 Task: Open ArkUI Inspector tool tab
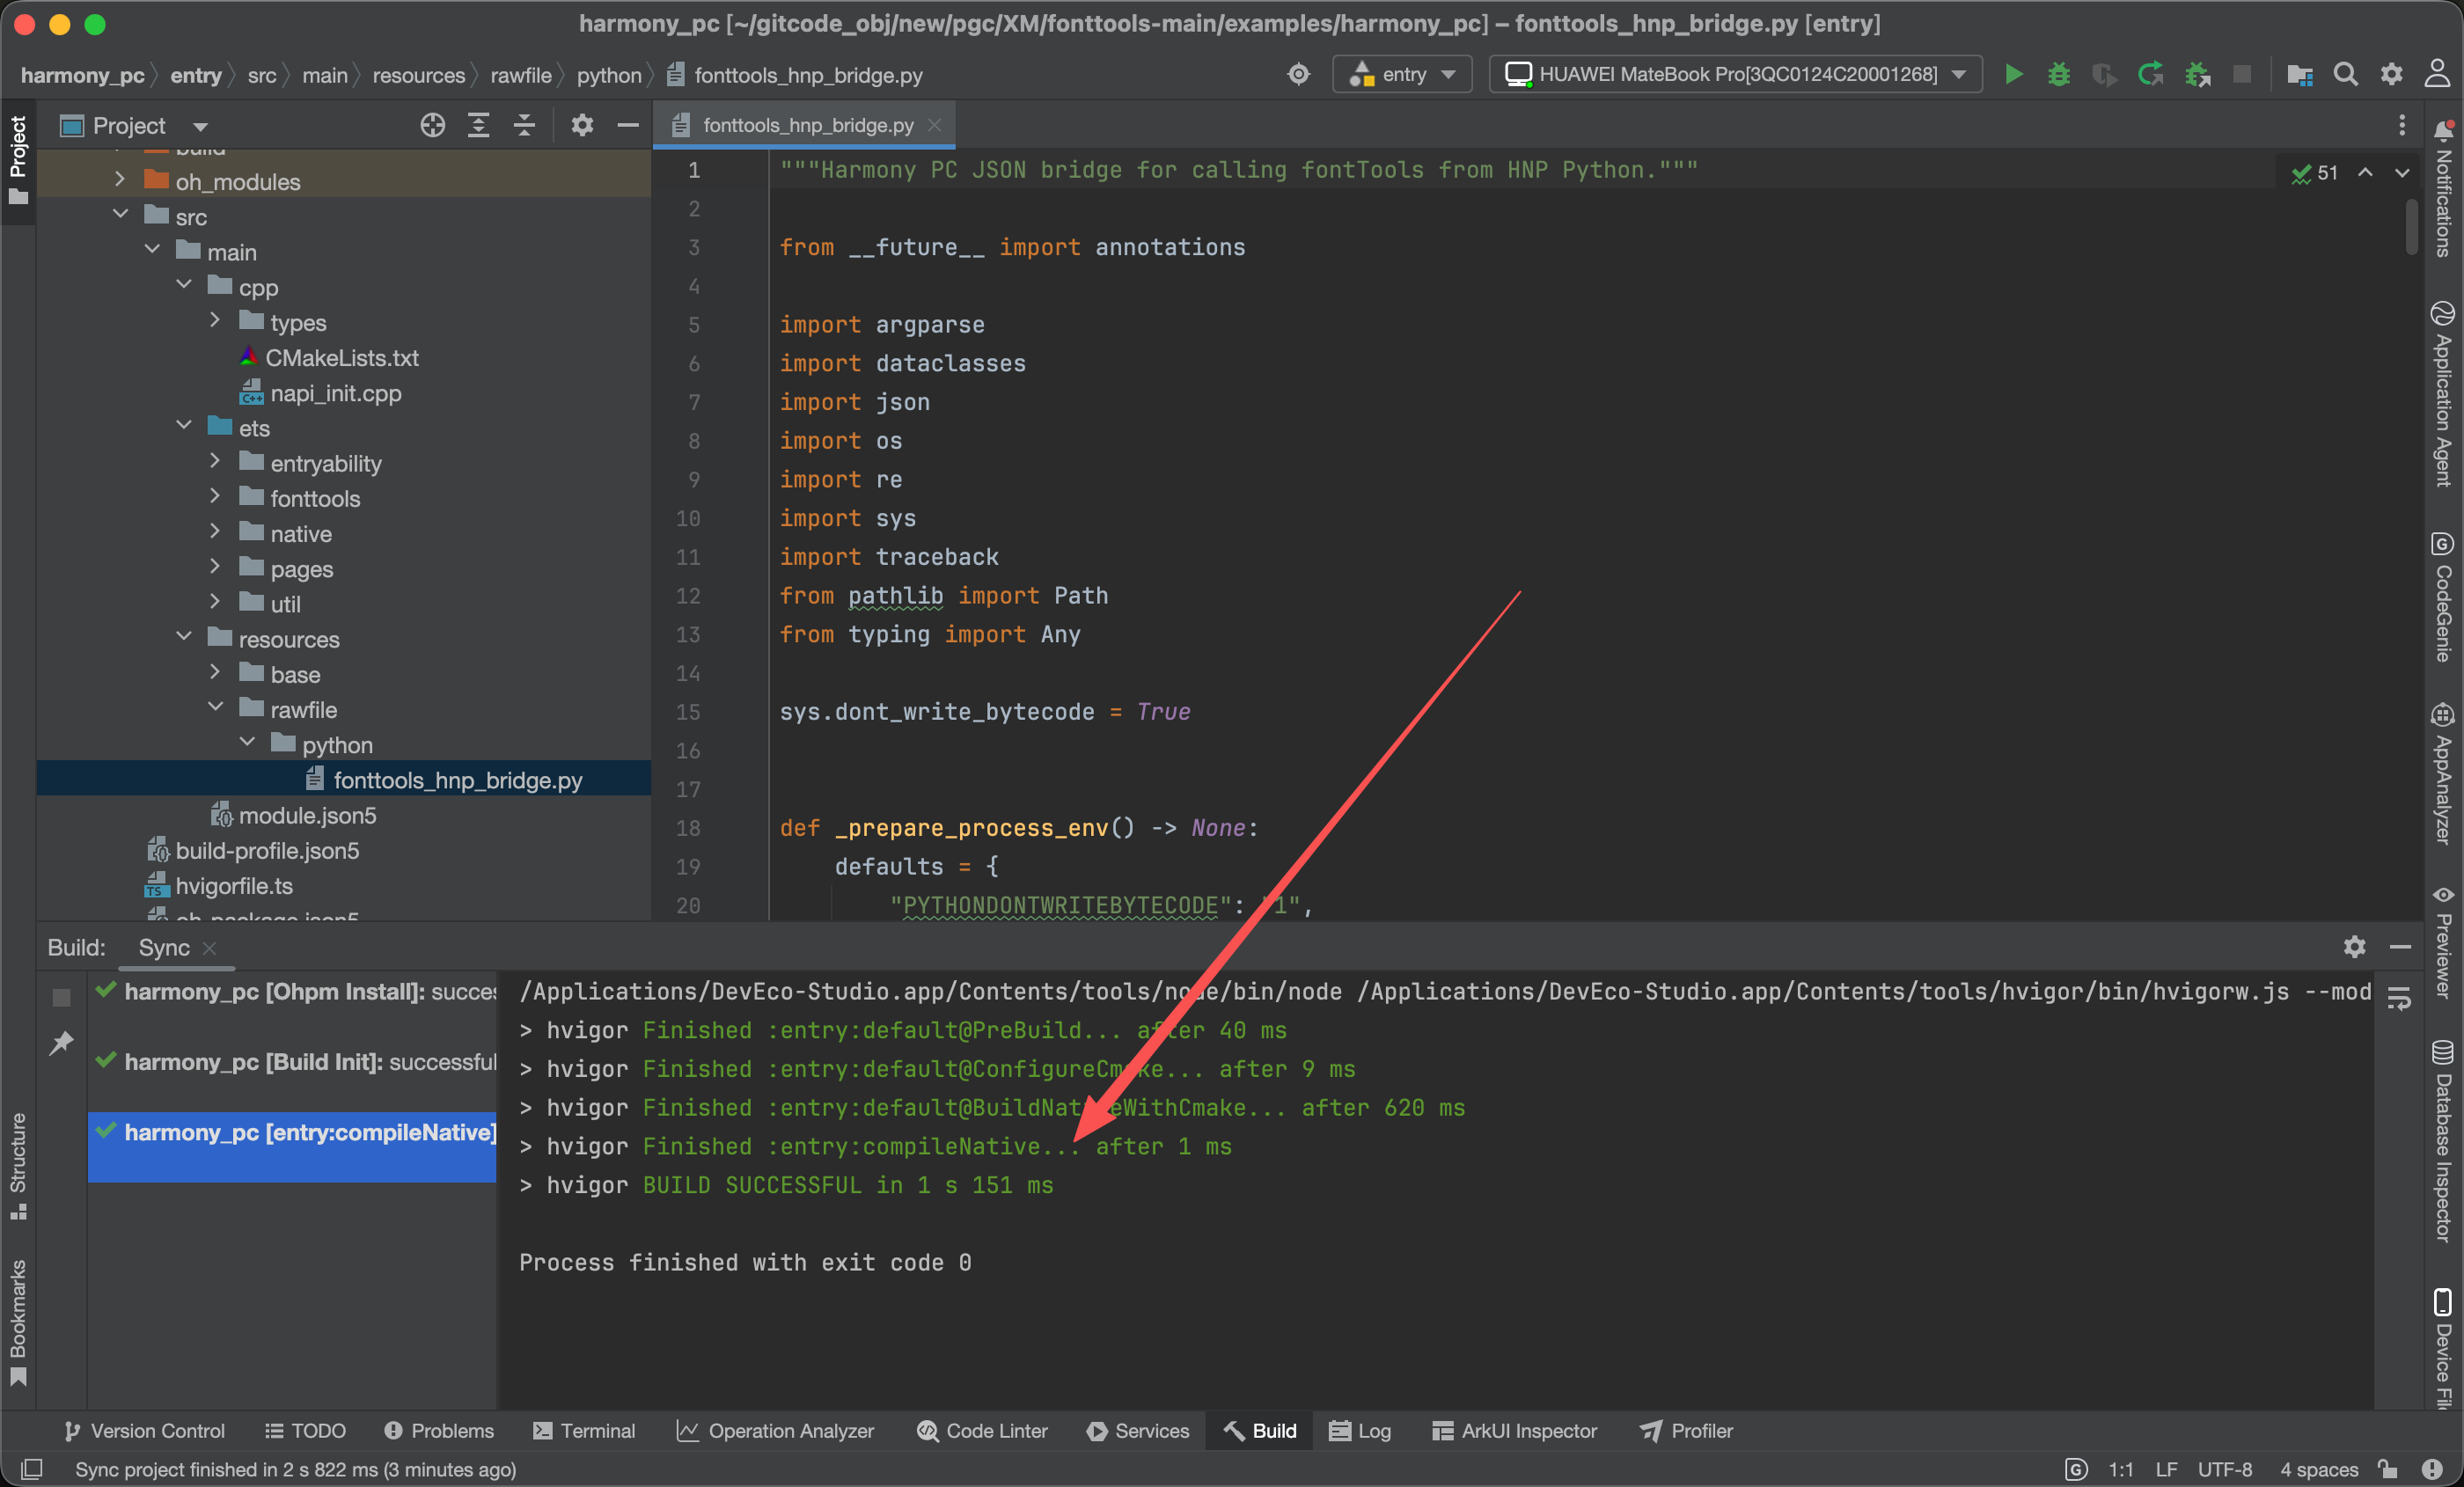tap(1514, 1430)
